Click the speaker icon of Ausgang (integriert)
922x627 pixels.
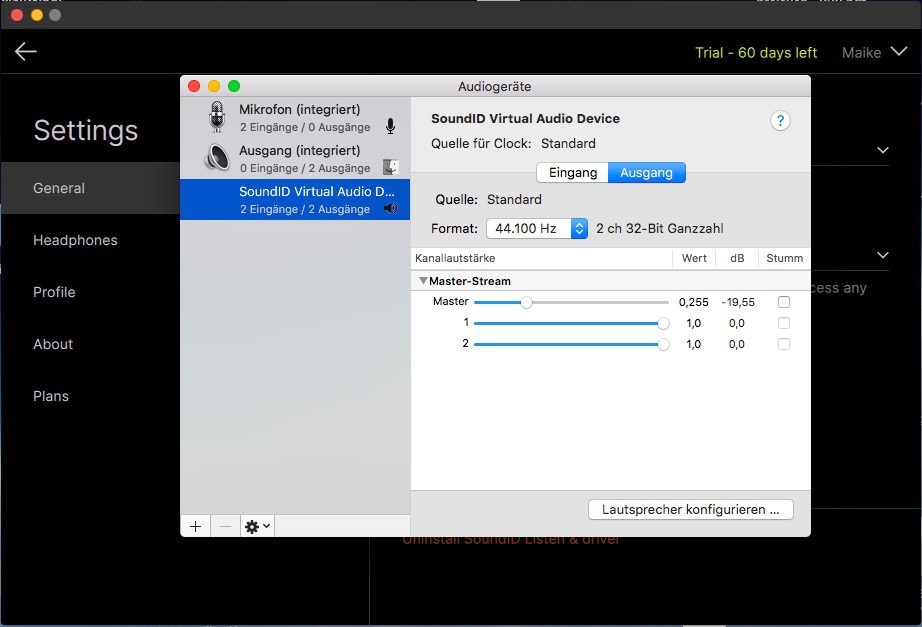[x=217, y=159]
